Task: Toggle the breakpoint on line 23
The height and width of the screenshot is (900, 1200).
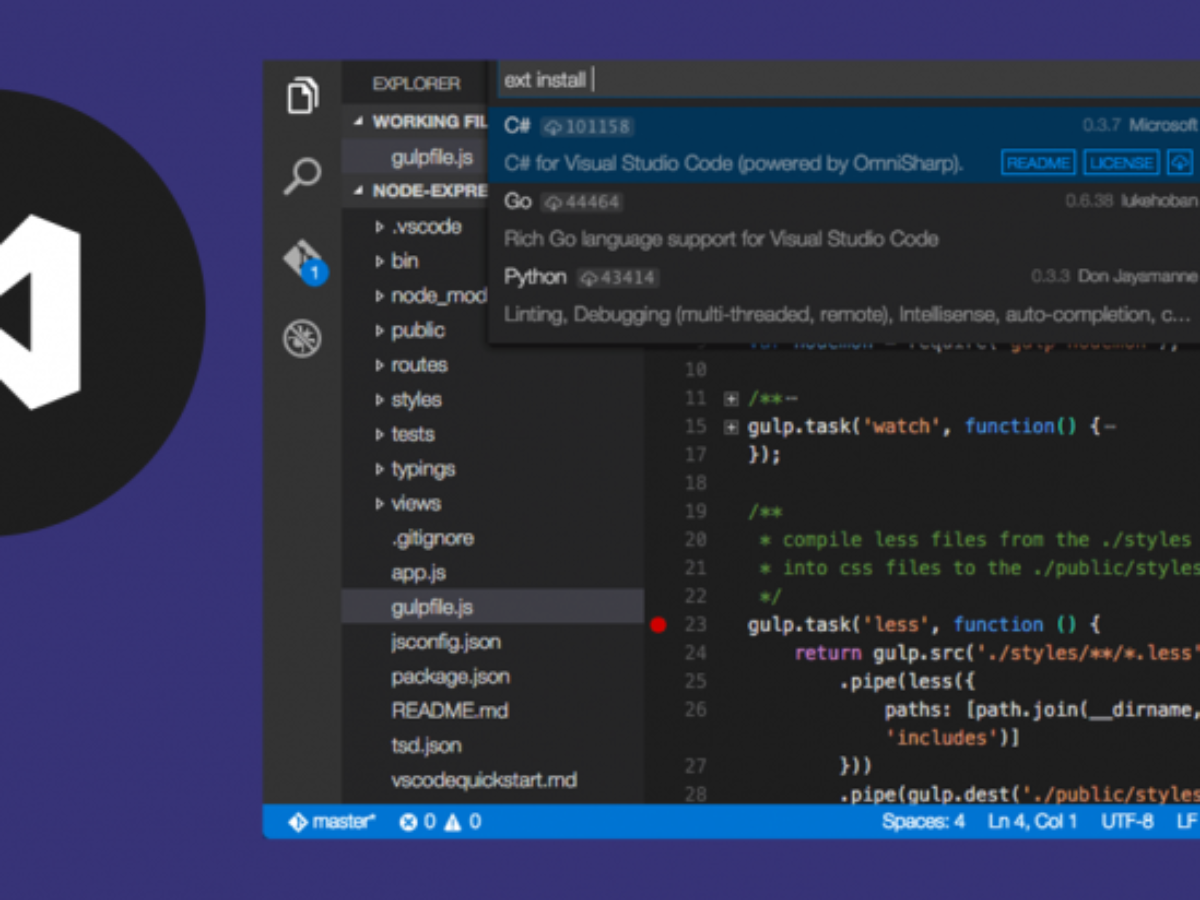Action: [x=658, y=625]
